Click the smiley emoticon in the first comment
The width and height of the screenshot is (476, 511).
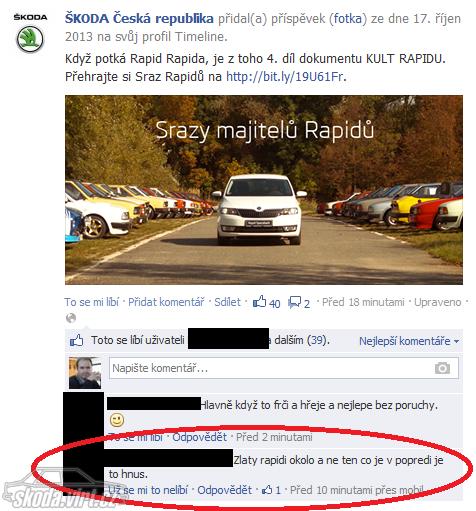117,420
